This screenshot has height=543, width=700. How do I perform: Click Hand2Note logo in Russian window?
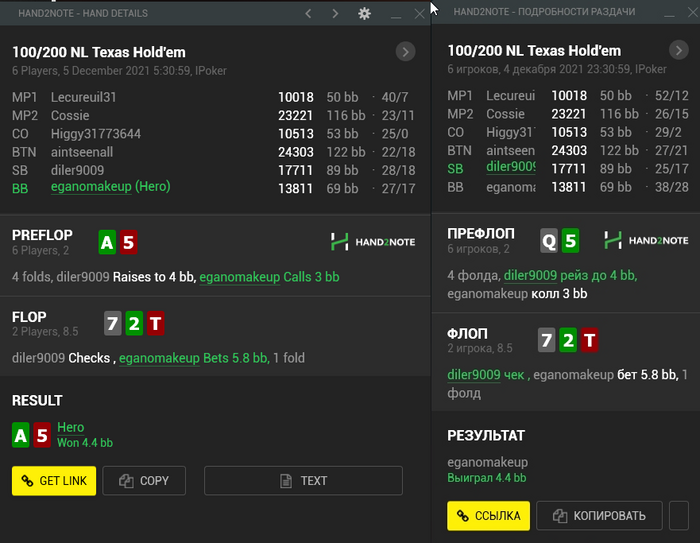(x=646, y=240)
